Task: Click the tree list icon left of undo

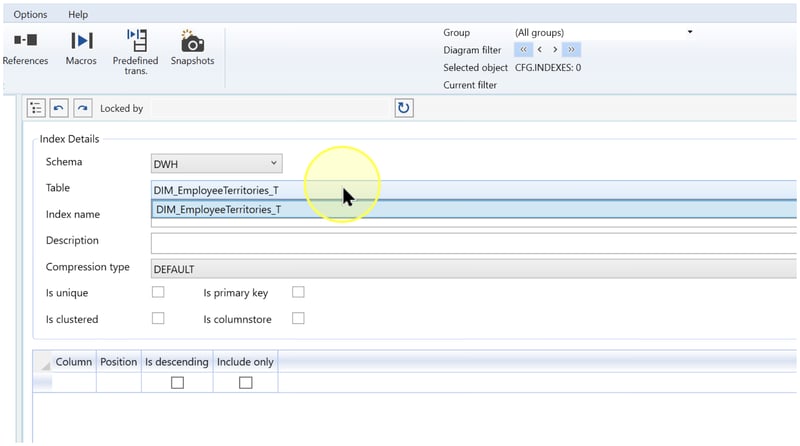Action: pos(36,108)
